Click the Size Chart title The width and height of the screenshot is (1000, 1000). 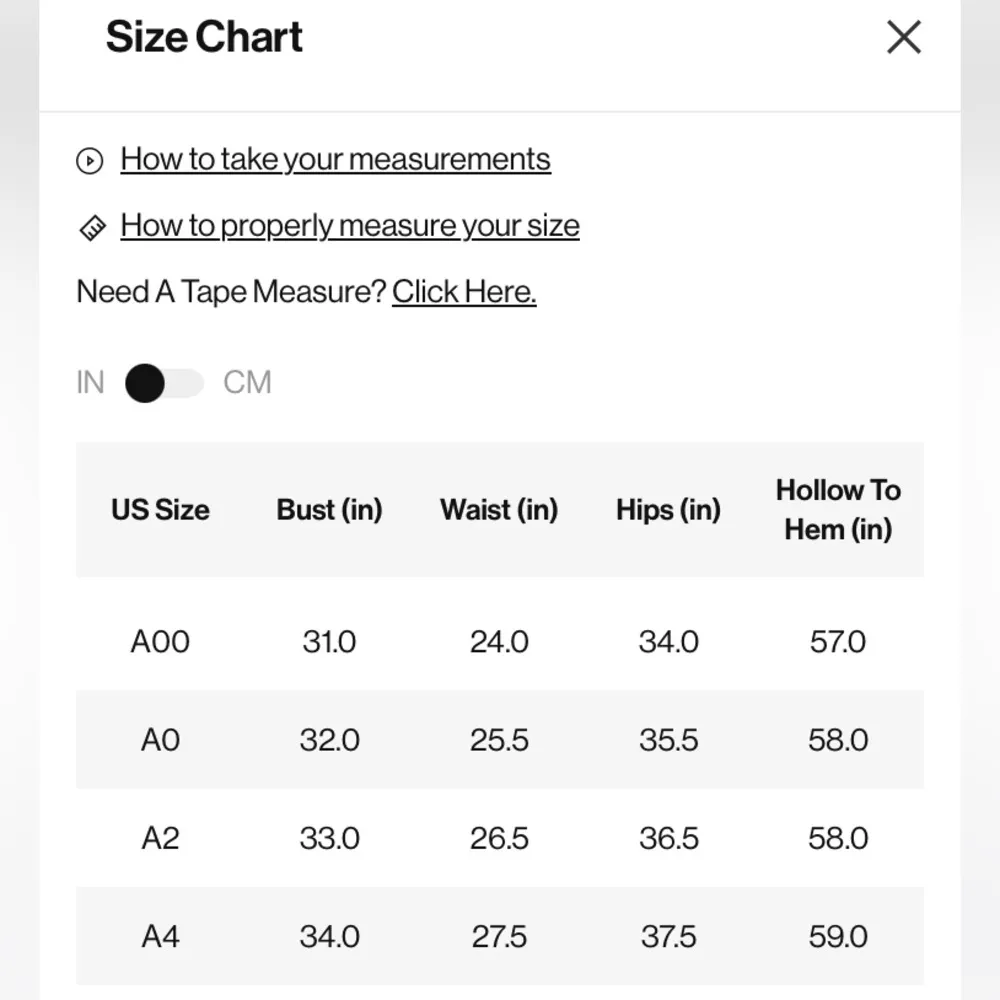point(204,38)
